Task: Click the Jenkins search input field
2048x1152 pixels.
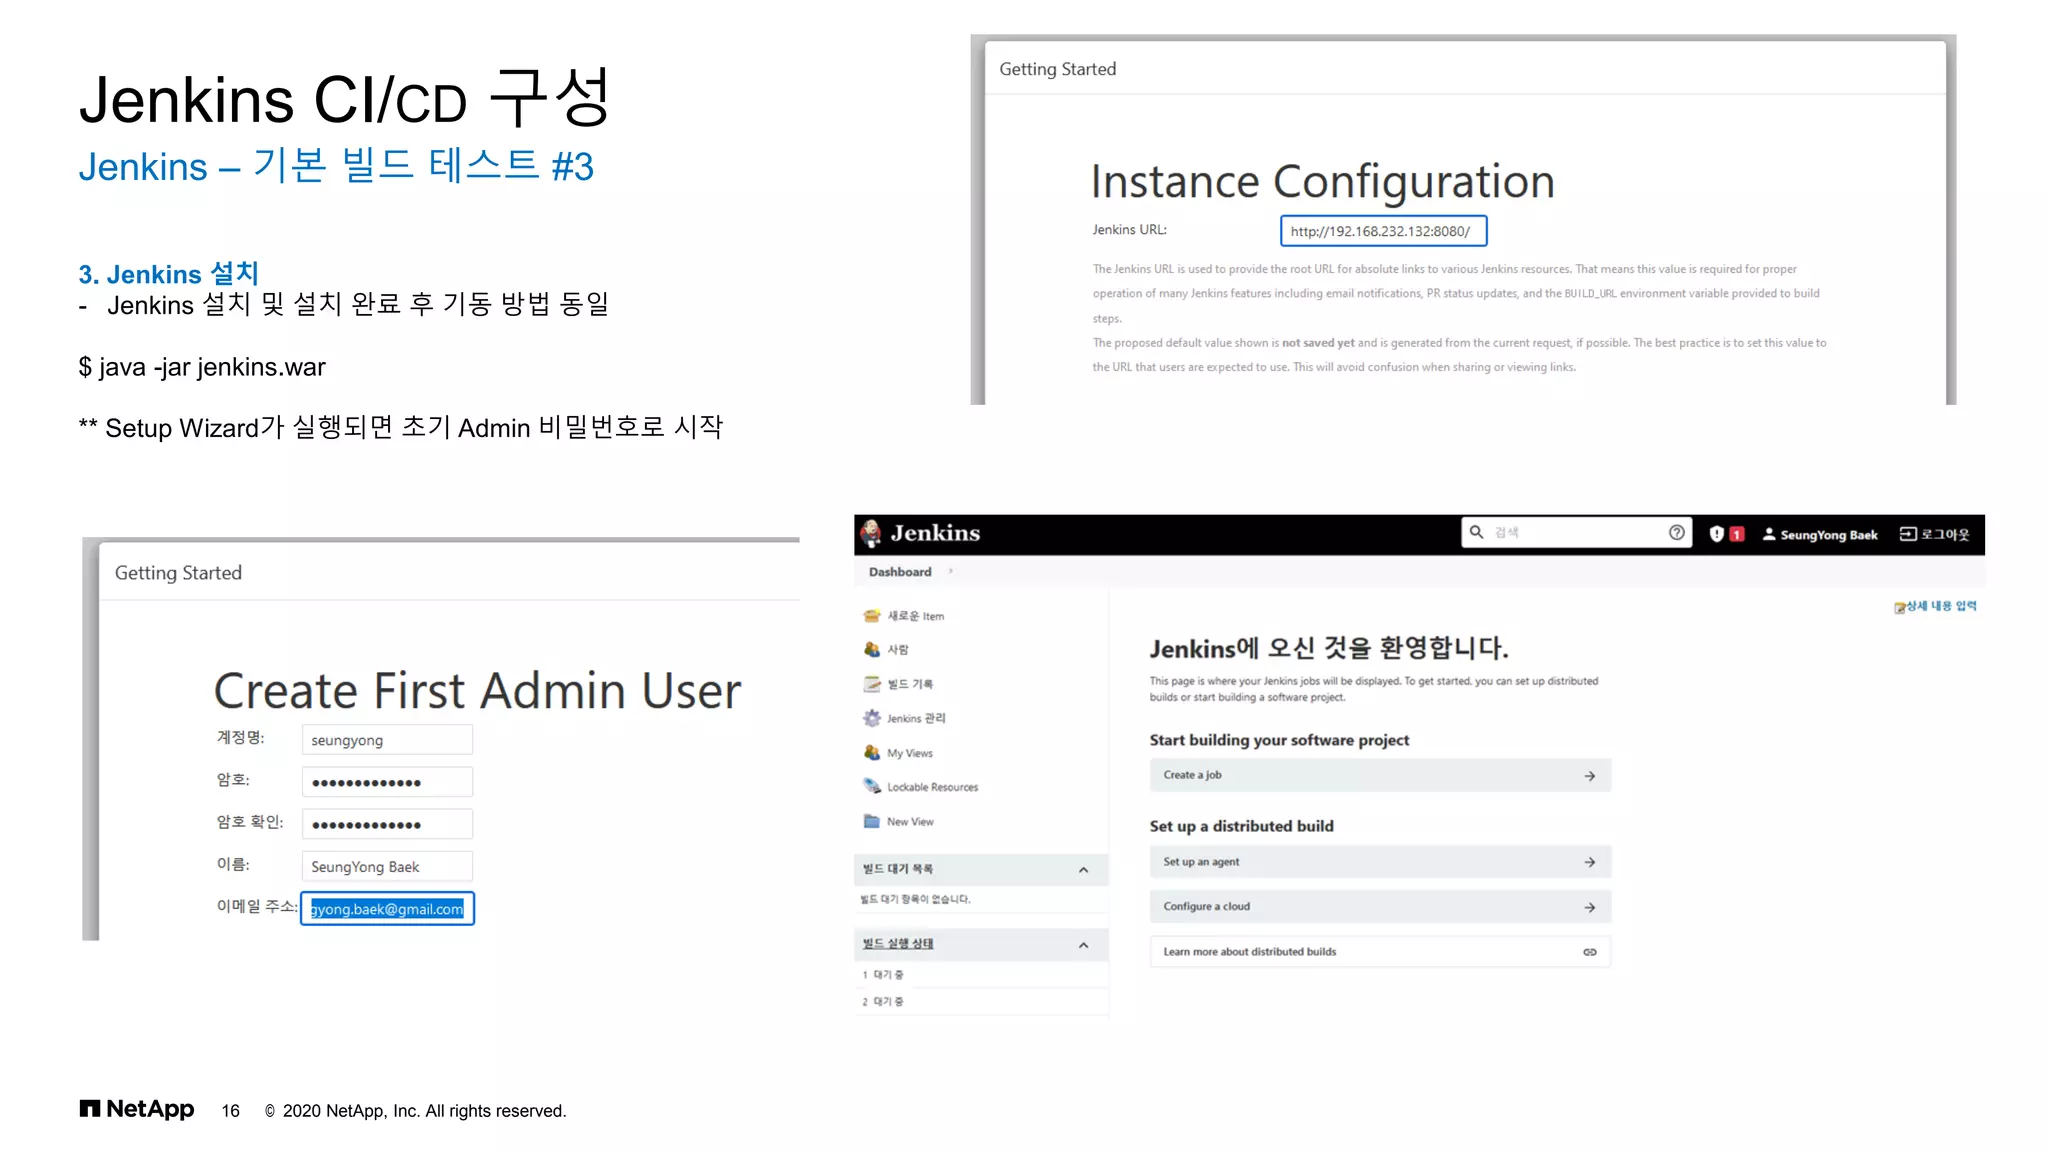Action: click(x=1576, y=532)
